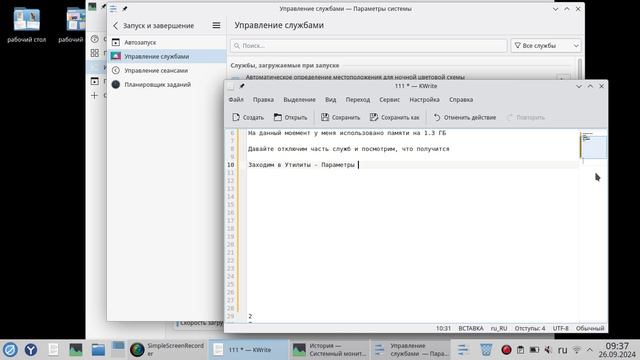Click the Отступы: 4 indentation selector in status bar
640x360 pixels.
tap(529, 328)
